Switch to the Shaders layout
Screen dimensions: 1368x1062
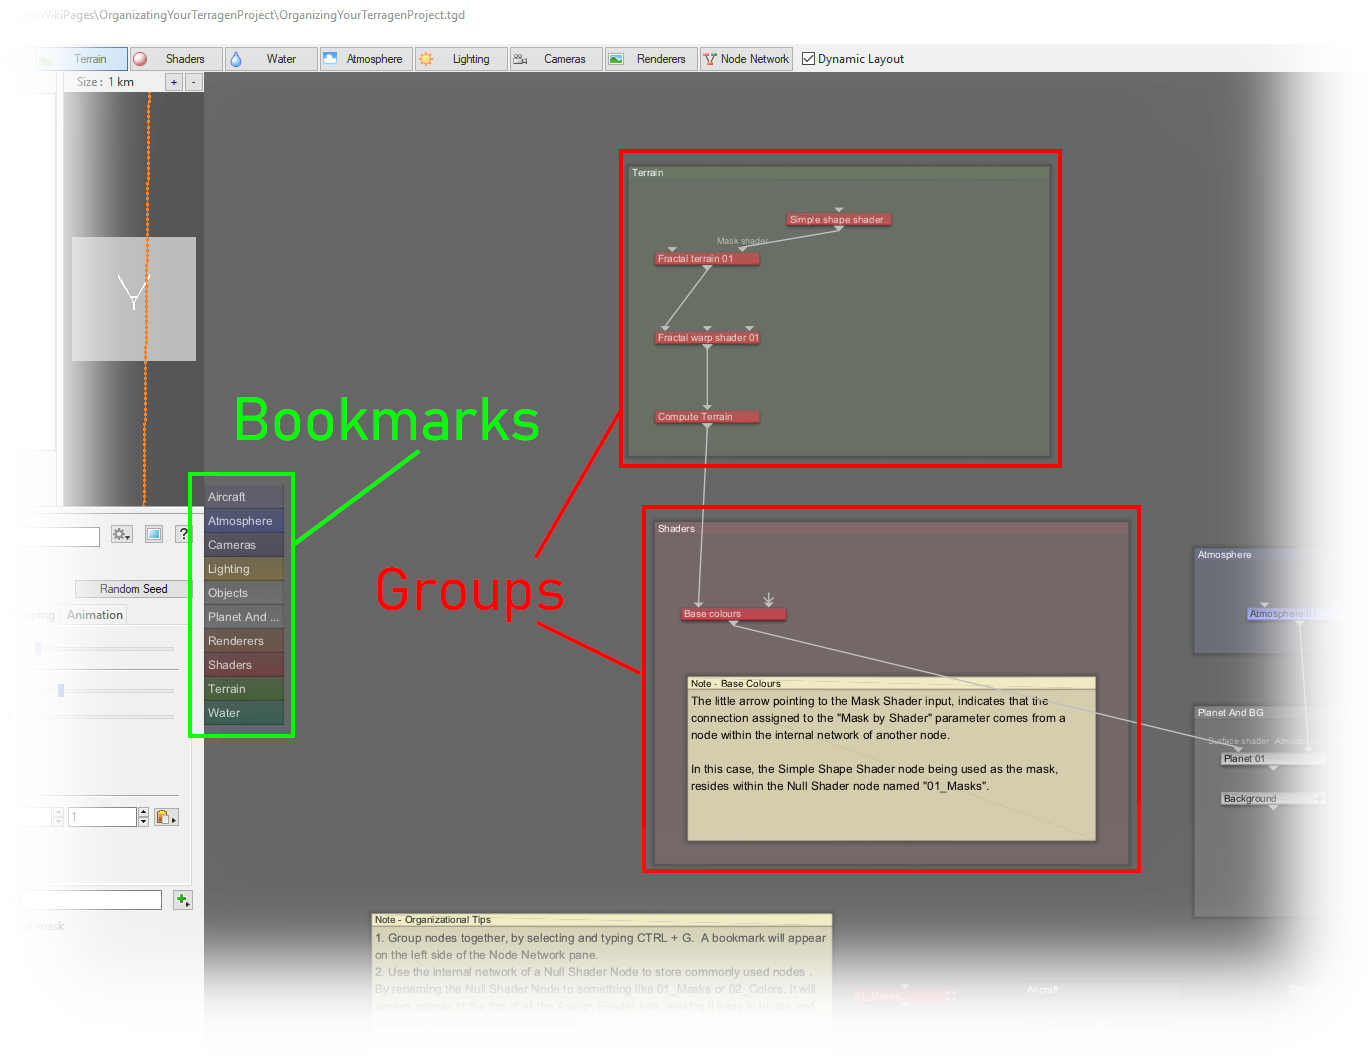176,59
